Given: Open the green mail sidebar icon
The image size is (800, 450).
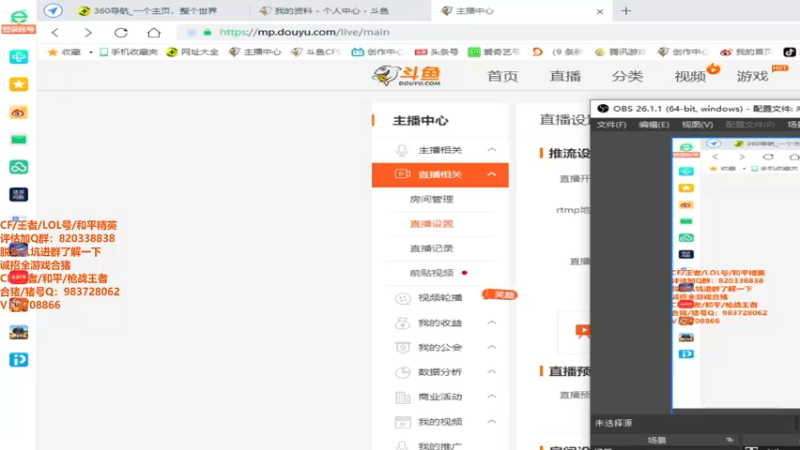Looking at the screenshot, I should coord(18,139).
